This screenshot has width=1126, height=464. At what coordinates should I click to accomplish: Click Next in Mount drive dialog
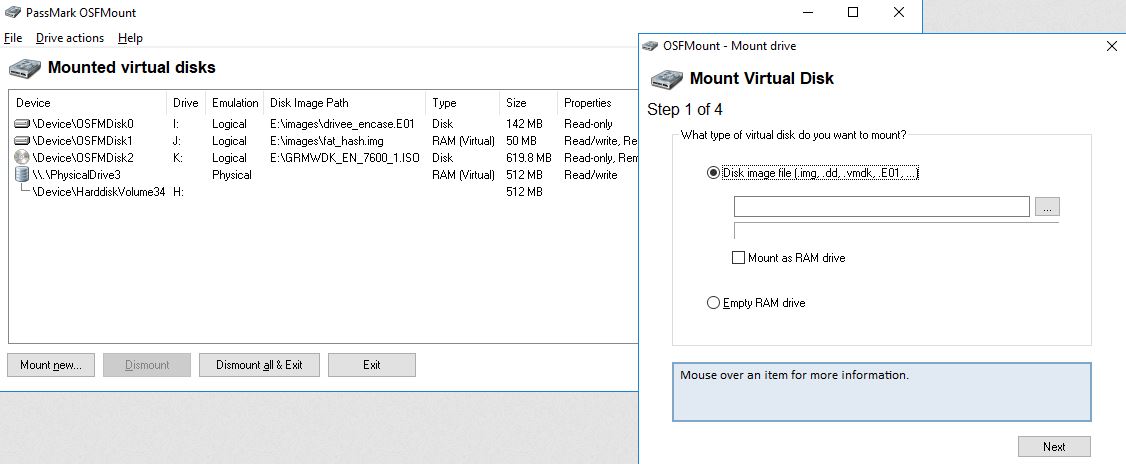tap(1054, 447)
